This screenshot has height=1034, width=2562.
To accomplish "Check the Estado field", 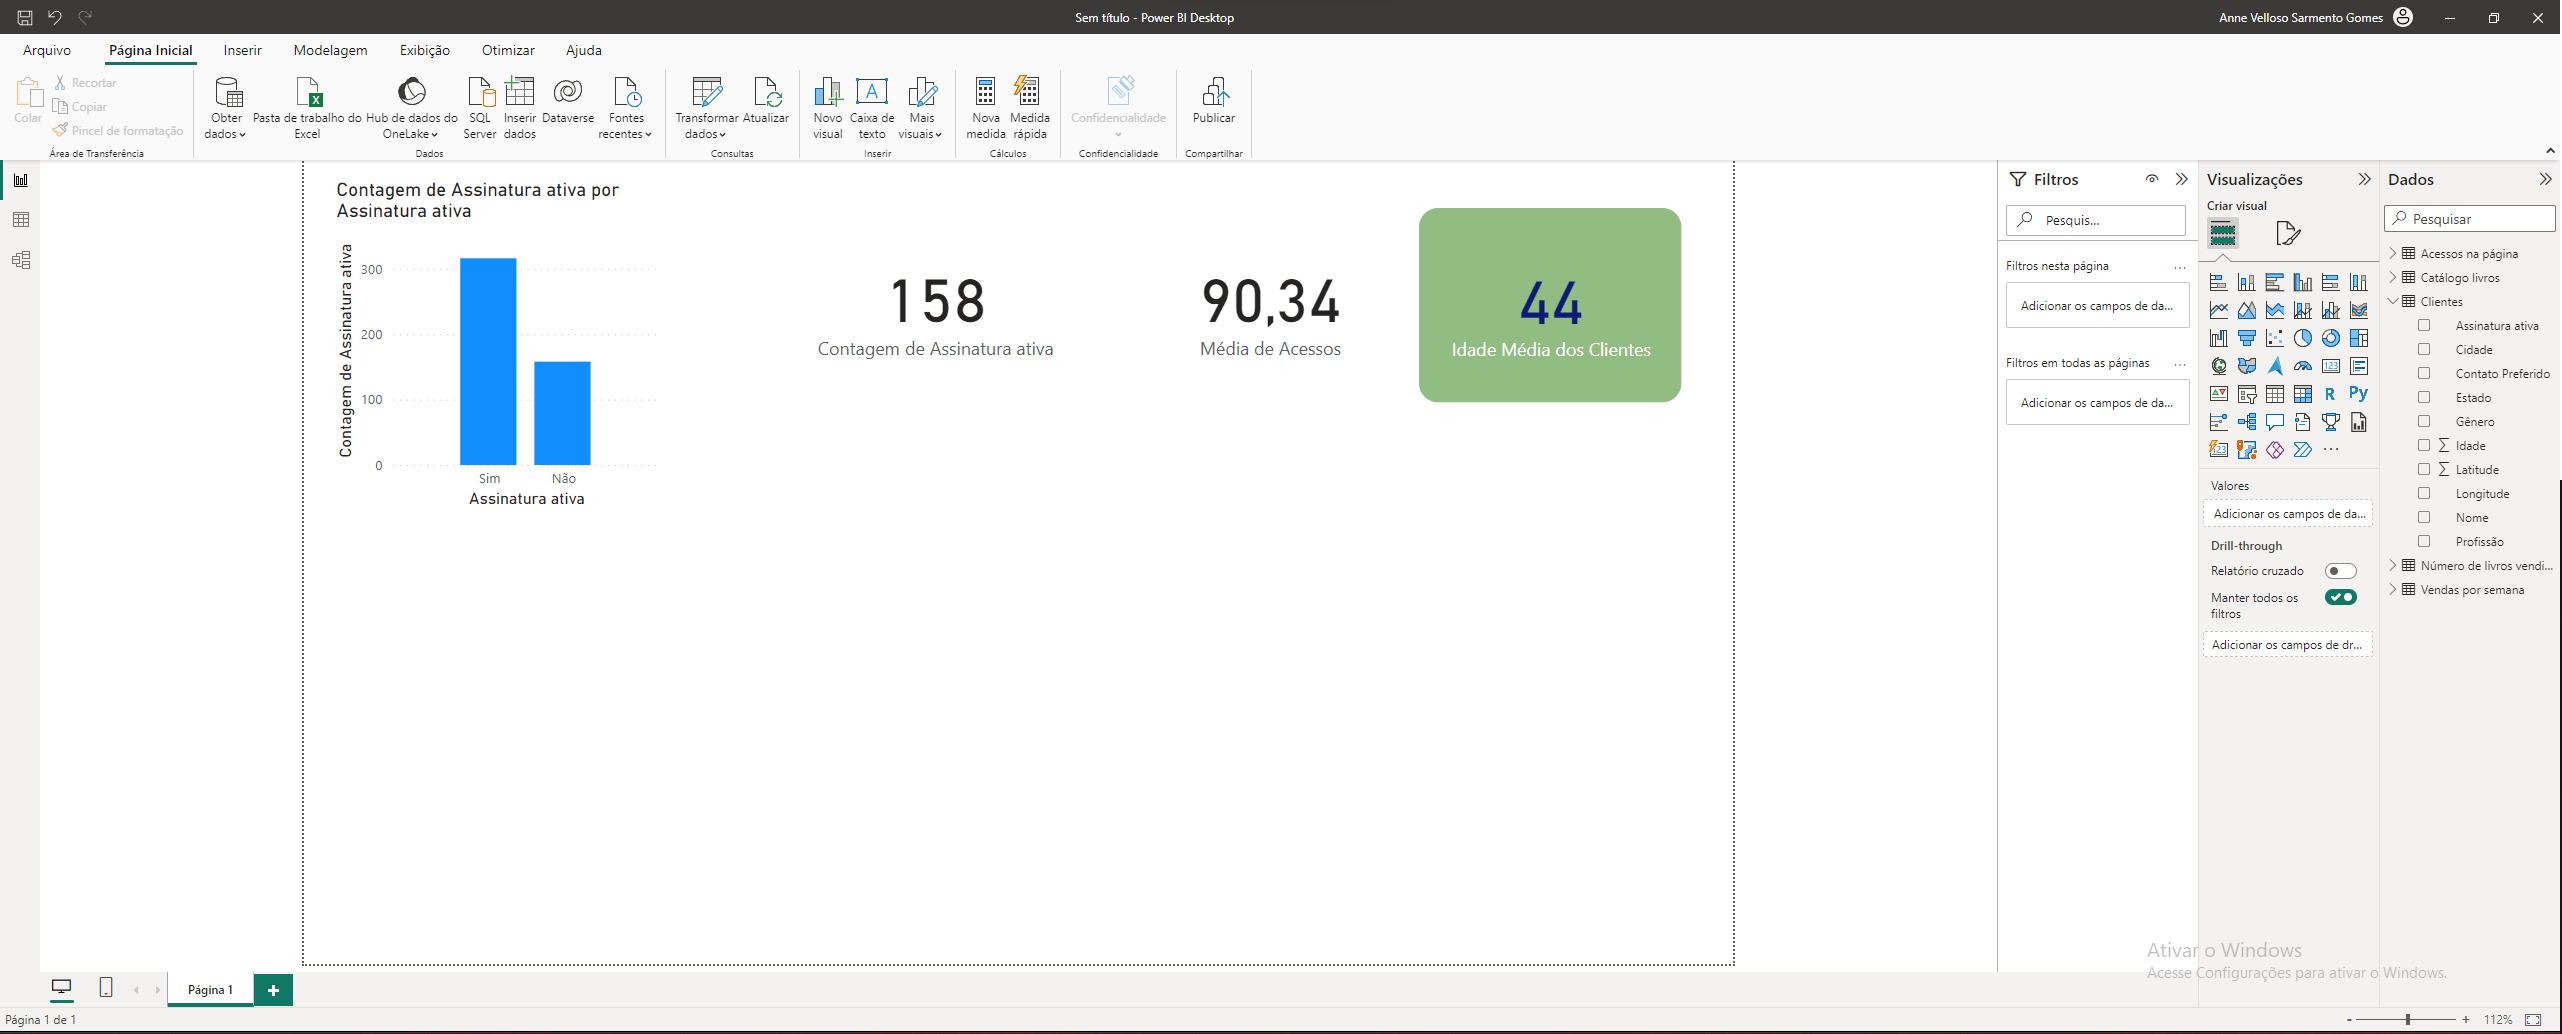I will click(2424, 398).
